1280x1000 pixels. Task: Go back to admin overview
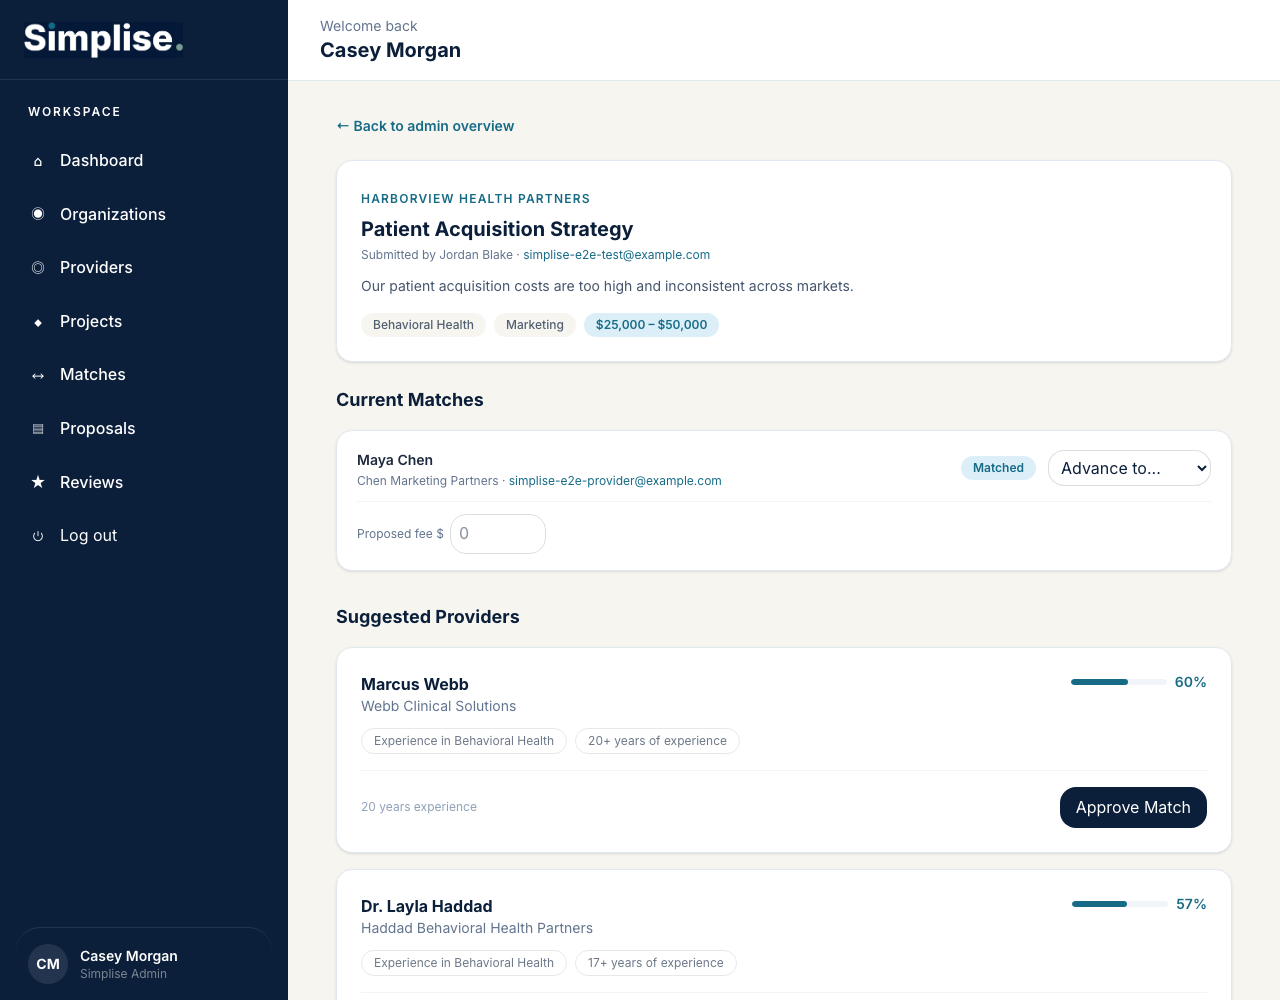(x=425, y=126)
